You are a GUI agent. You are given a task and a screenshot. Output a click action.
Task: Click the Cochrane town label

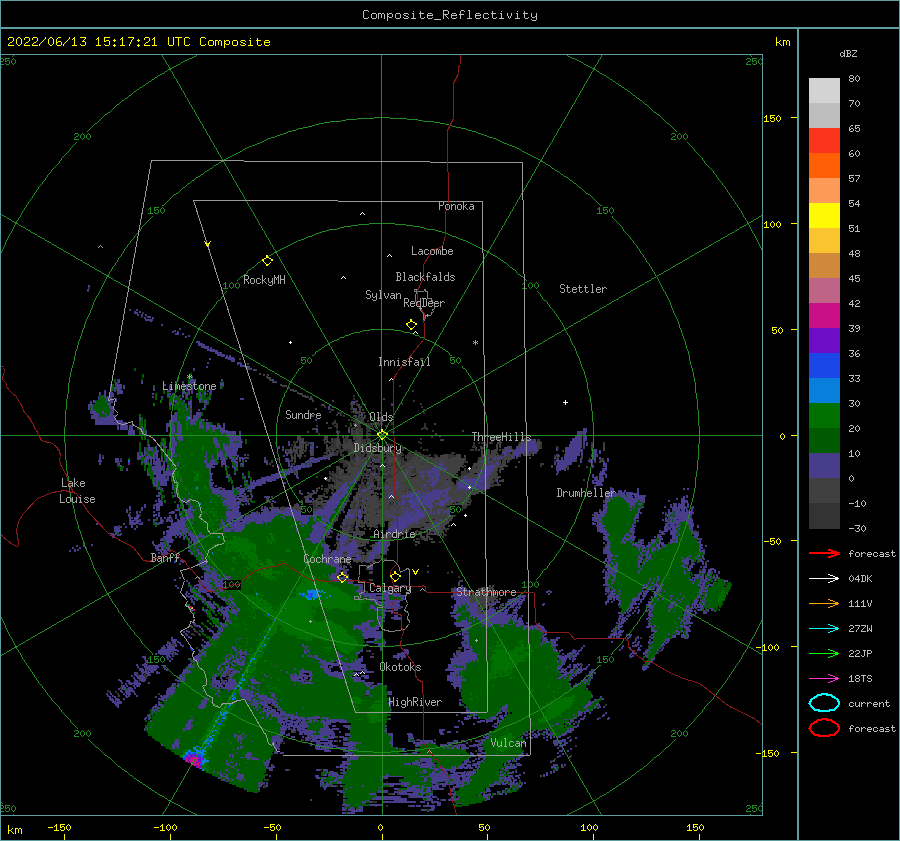coord(327,559)
